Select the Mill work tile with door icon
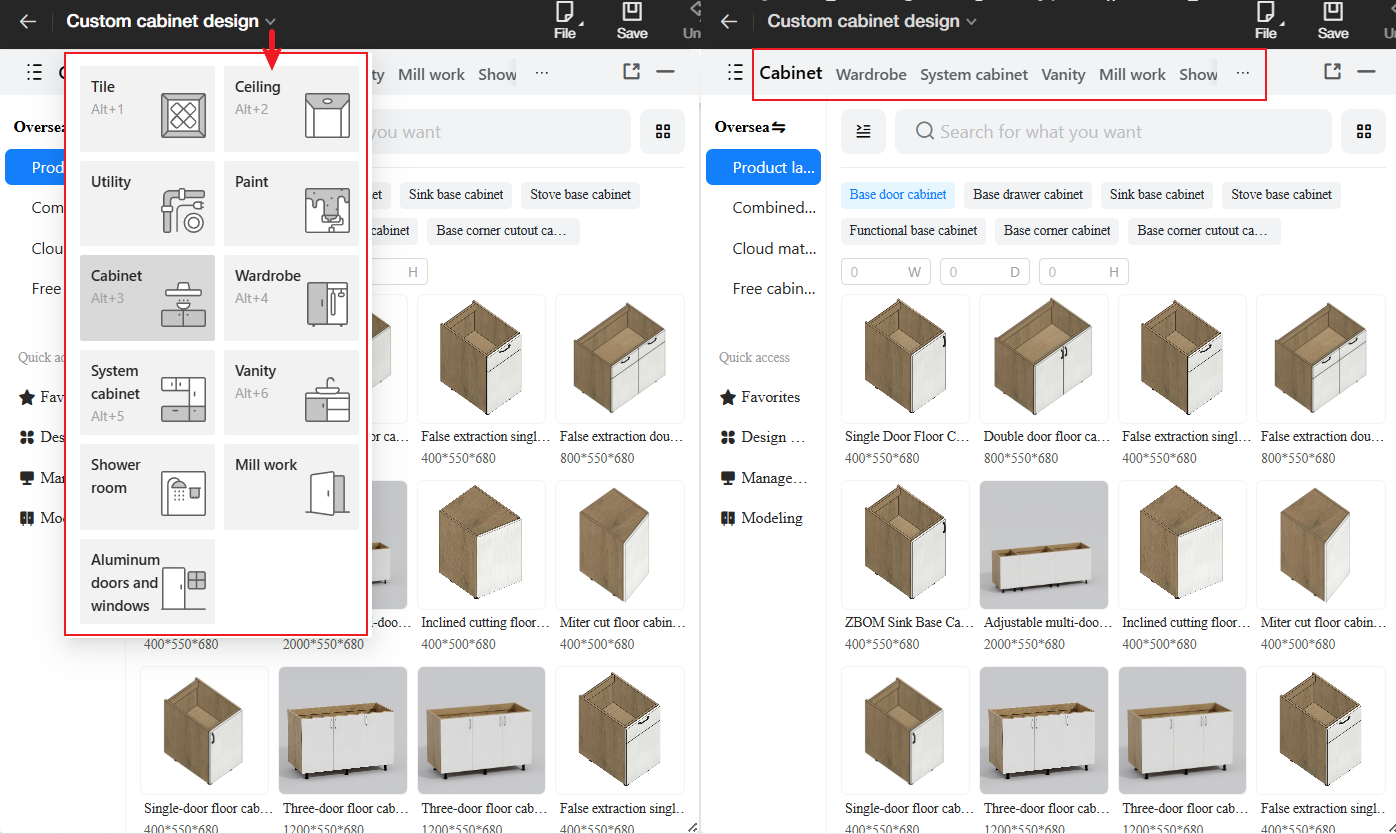Image resolution: width=1396 pixels, height=834 pixels. coord(291,487)
